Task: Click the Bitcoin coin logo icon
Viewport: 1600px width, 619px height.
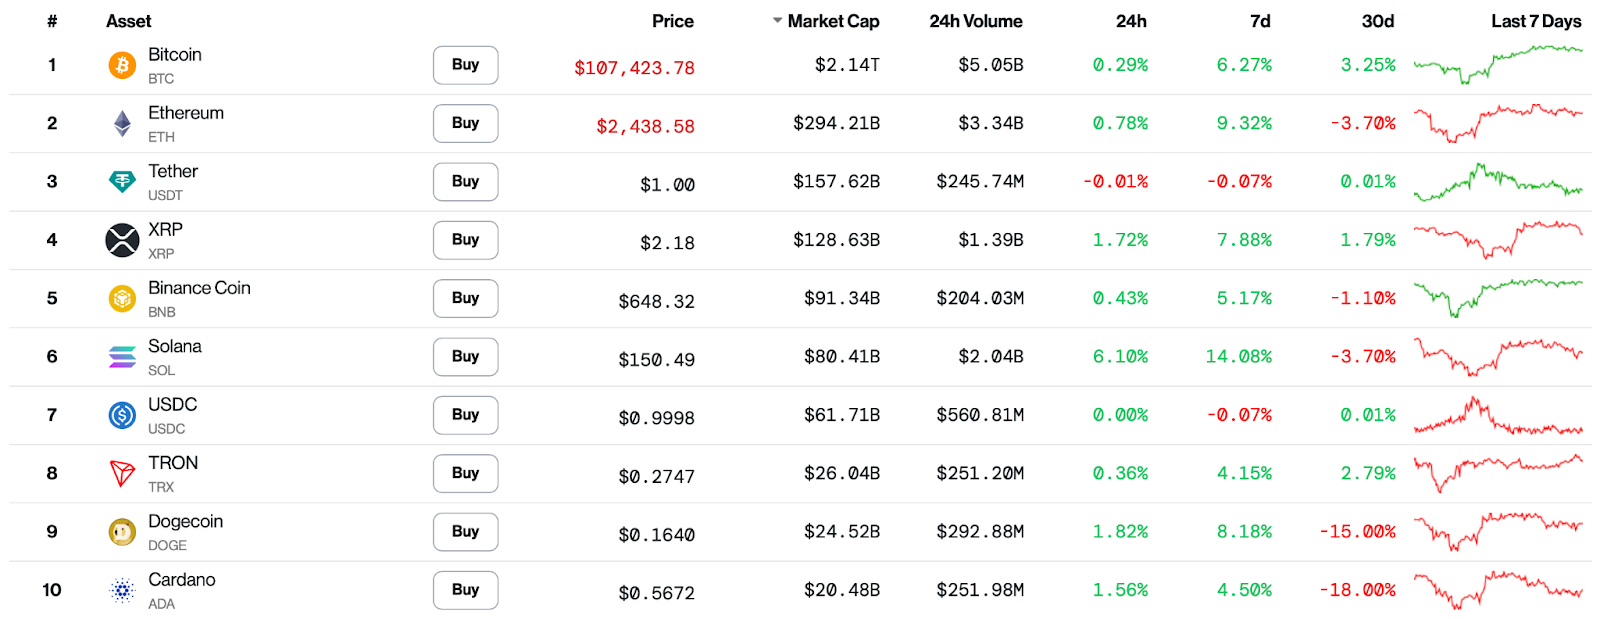Action: pyautogui.click(x=122, y=66)
